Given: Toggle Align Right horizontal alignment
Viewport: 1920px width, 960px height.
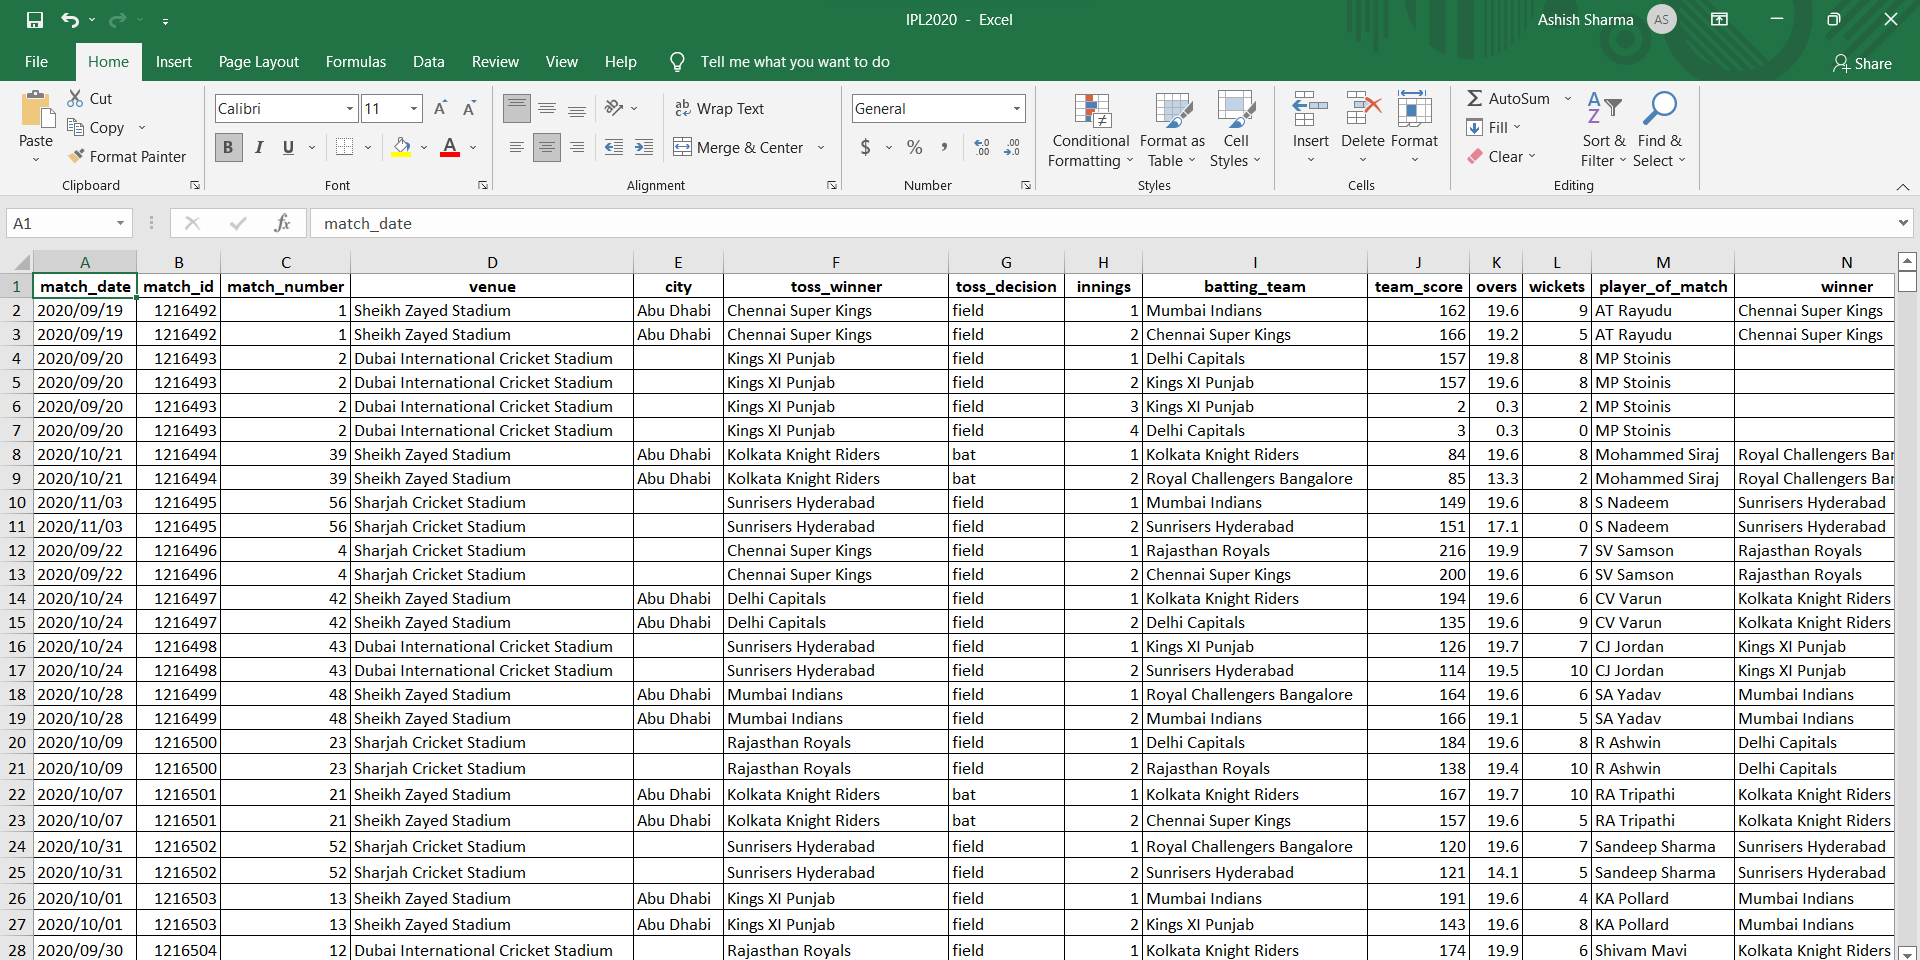Looking at the screenshot, I should [577, 147].
